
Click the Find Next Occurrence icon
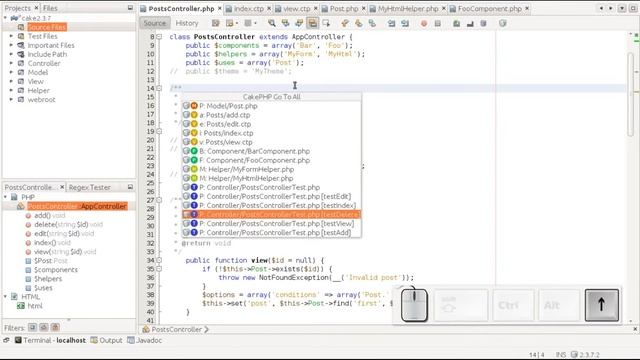tap(299, 23)
